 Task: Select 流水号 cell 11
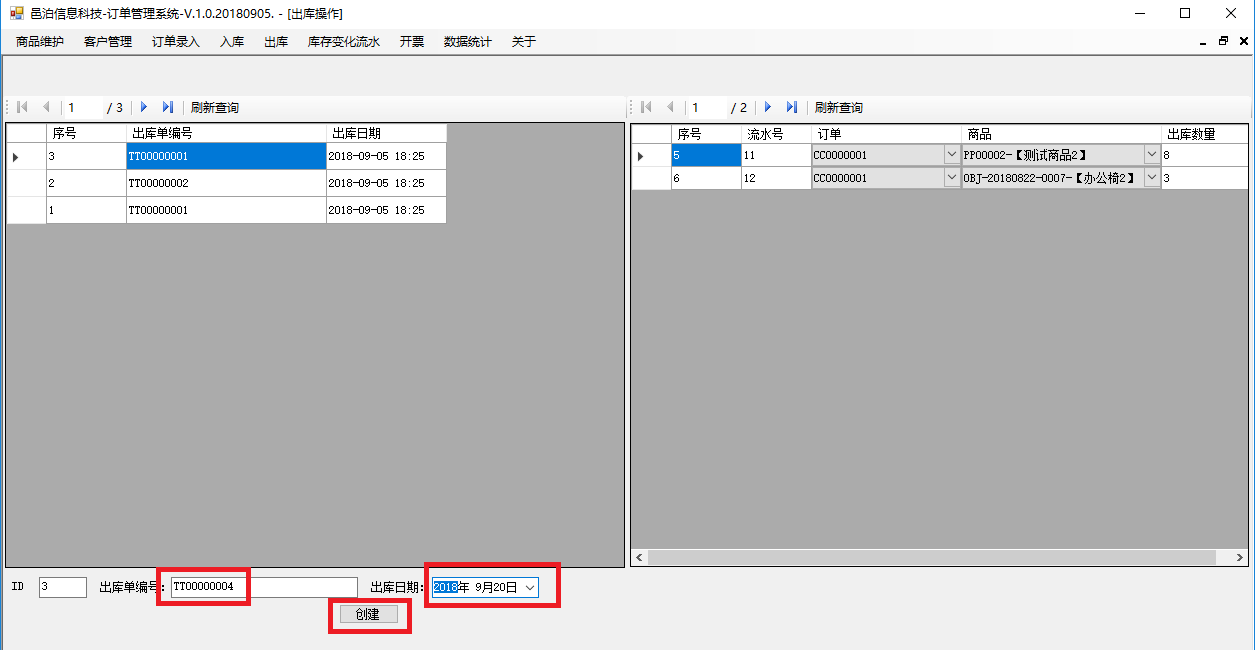click(776, 155)
